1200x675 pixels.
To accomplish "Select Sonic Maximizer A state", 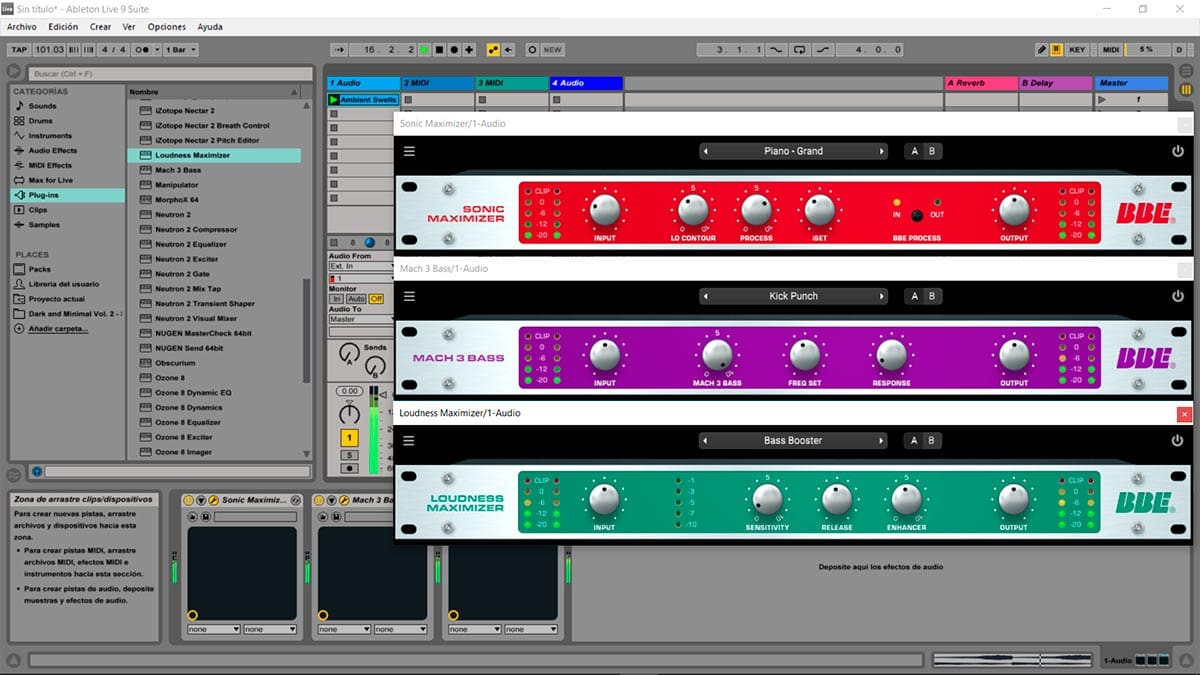I will [914, 151].
